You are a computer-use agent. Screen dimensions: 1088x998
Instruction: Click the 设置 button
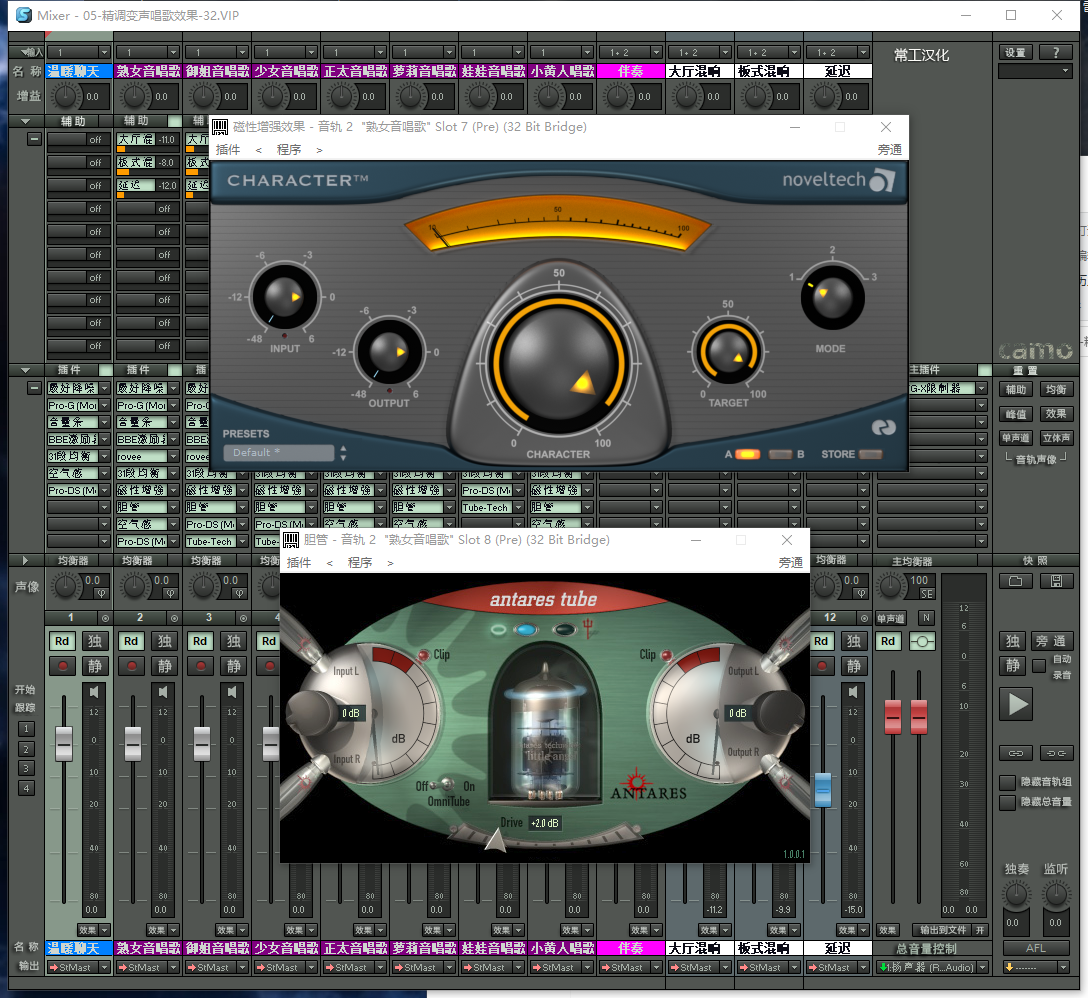(1015, 52)
